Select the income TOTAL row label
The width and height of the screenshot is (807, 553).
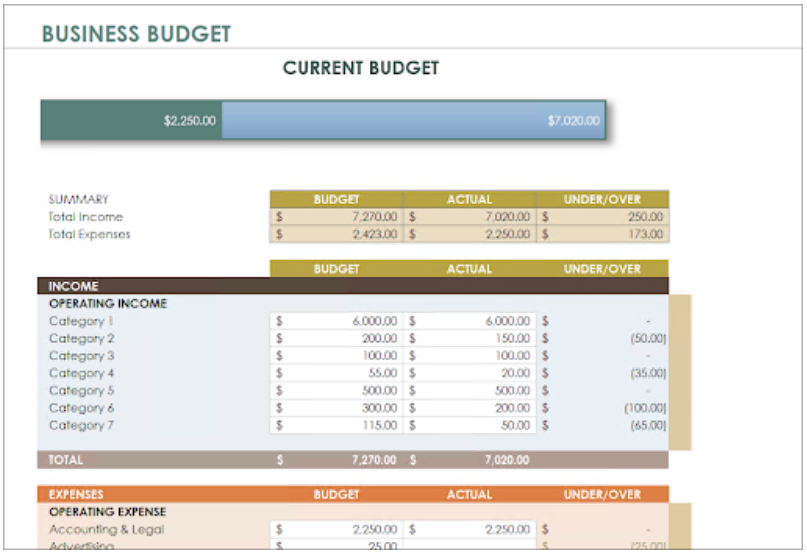67,460
